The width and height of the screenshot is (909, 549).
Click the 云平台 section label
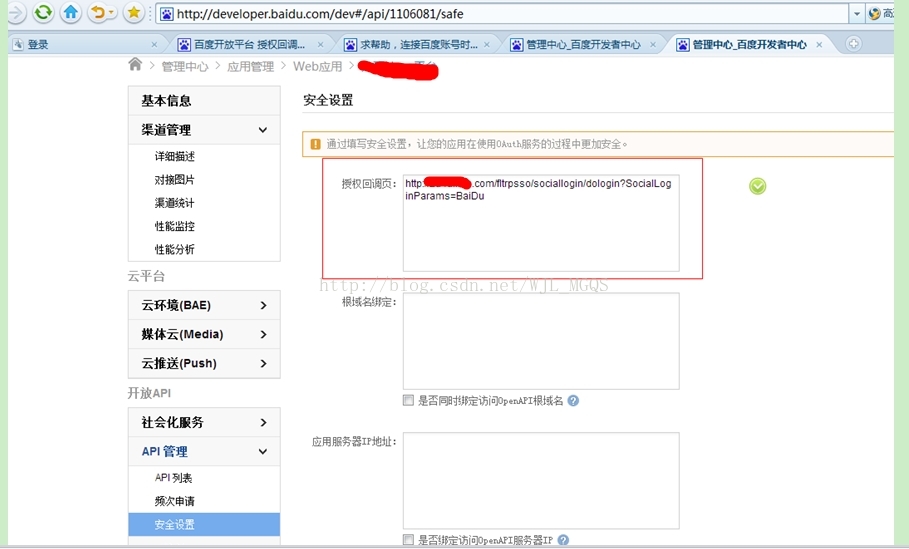point(146,276)
